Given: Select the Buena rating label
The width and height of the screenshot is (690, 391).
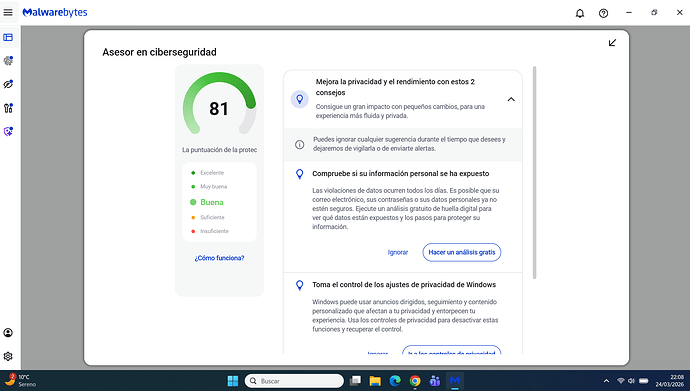Looking at the screenshot, I should (x=212, y=202).
